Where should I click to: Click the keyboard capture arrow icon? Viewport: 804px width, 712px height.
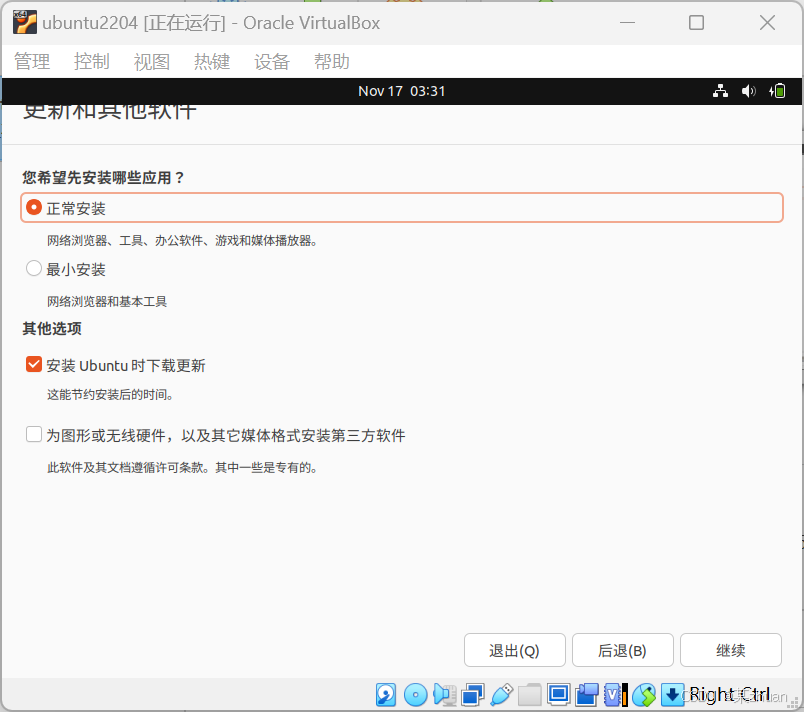pyautogui.click(x=672, y=695)
